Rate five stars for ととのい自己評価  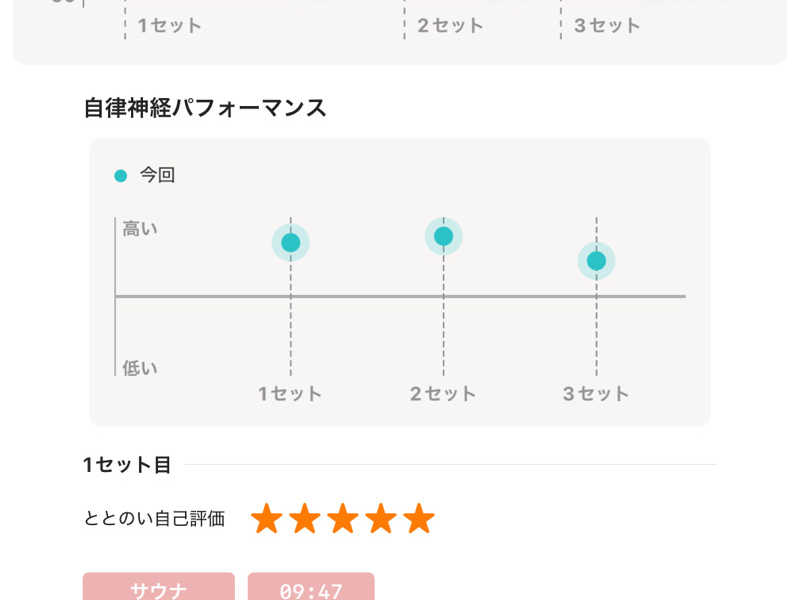click(x=418, y=518)
